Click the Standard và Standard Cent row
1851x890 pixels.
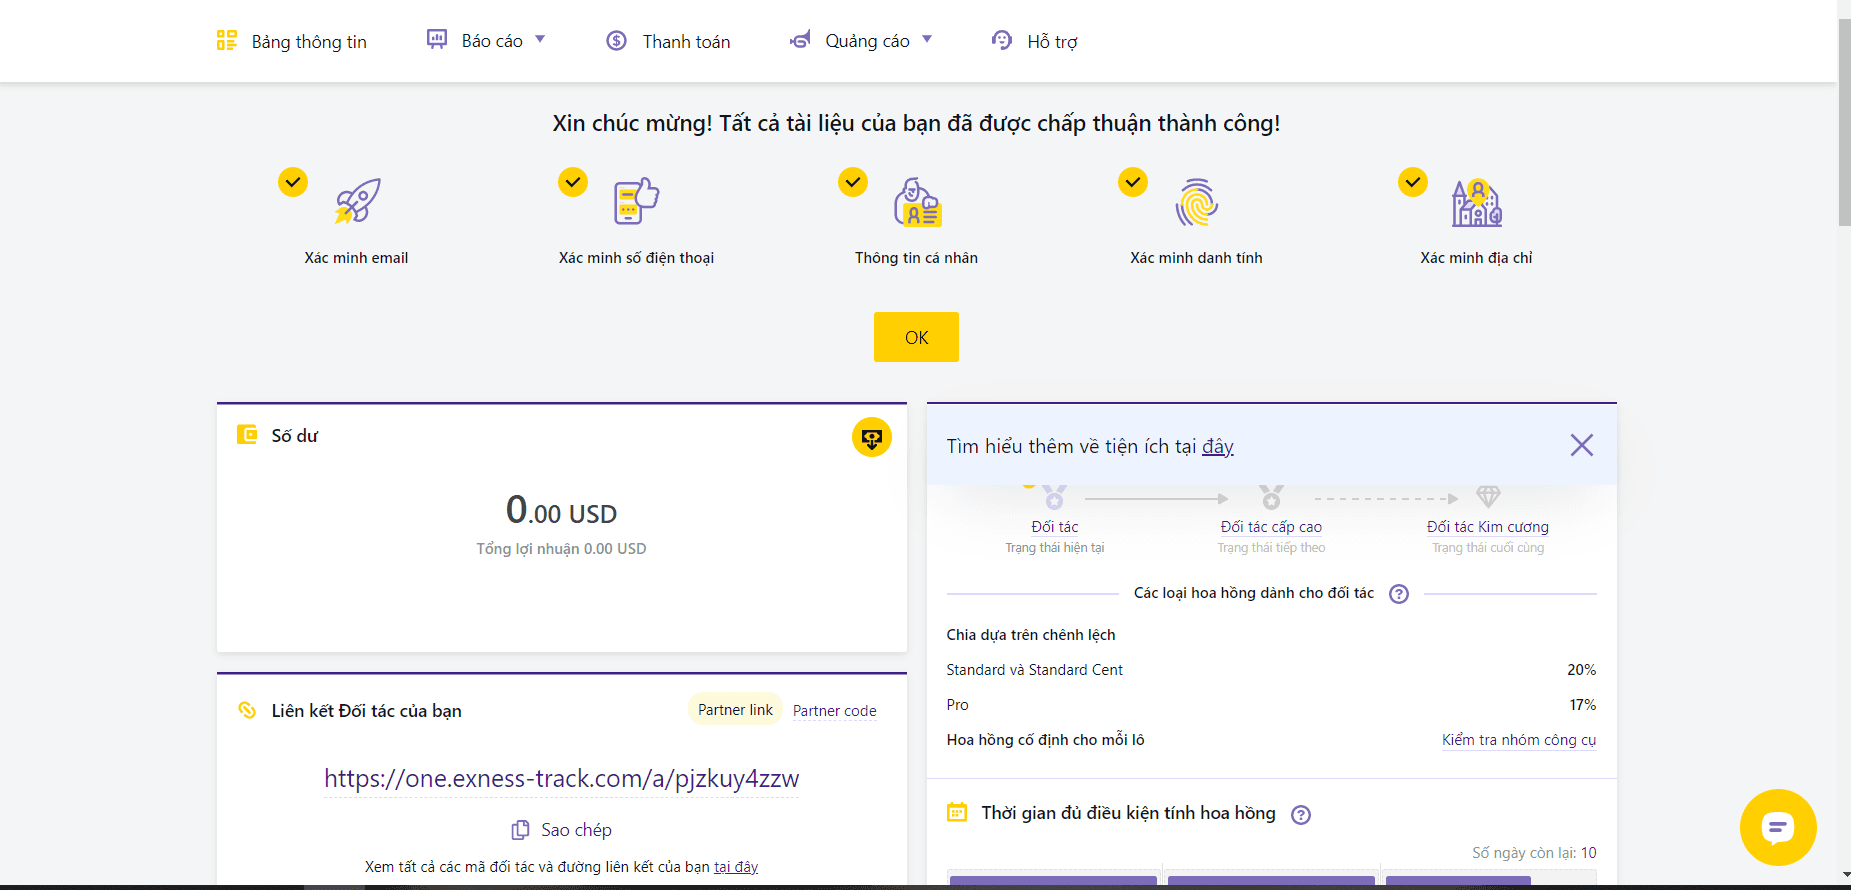click(1271, 670)
